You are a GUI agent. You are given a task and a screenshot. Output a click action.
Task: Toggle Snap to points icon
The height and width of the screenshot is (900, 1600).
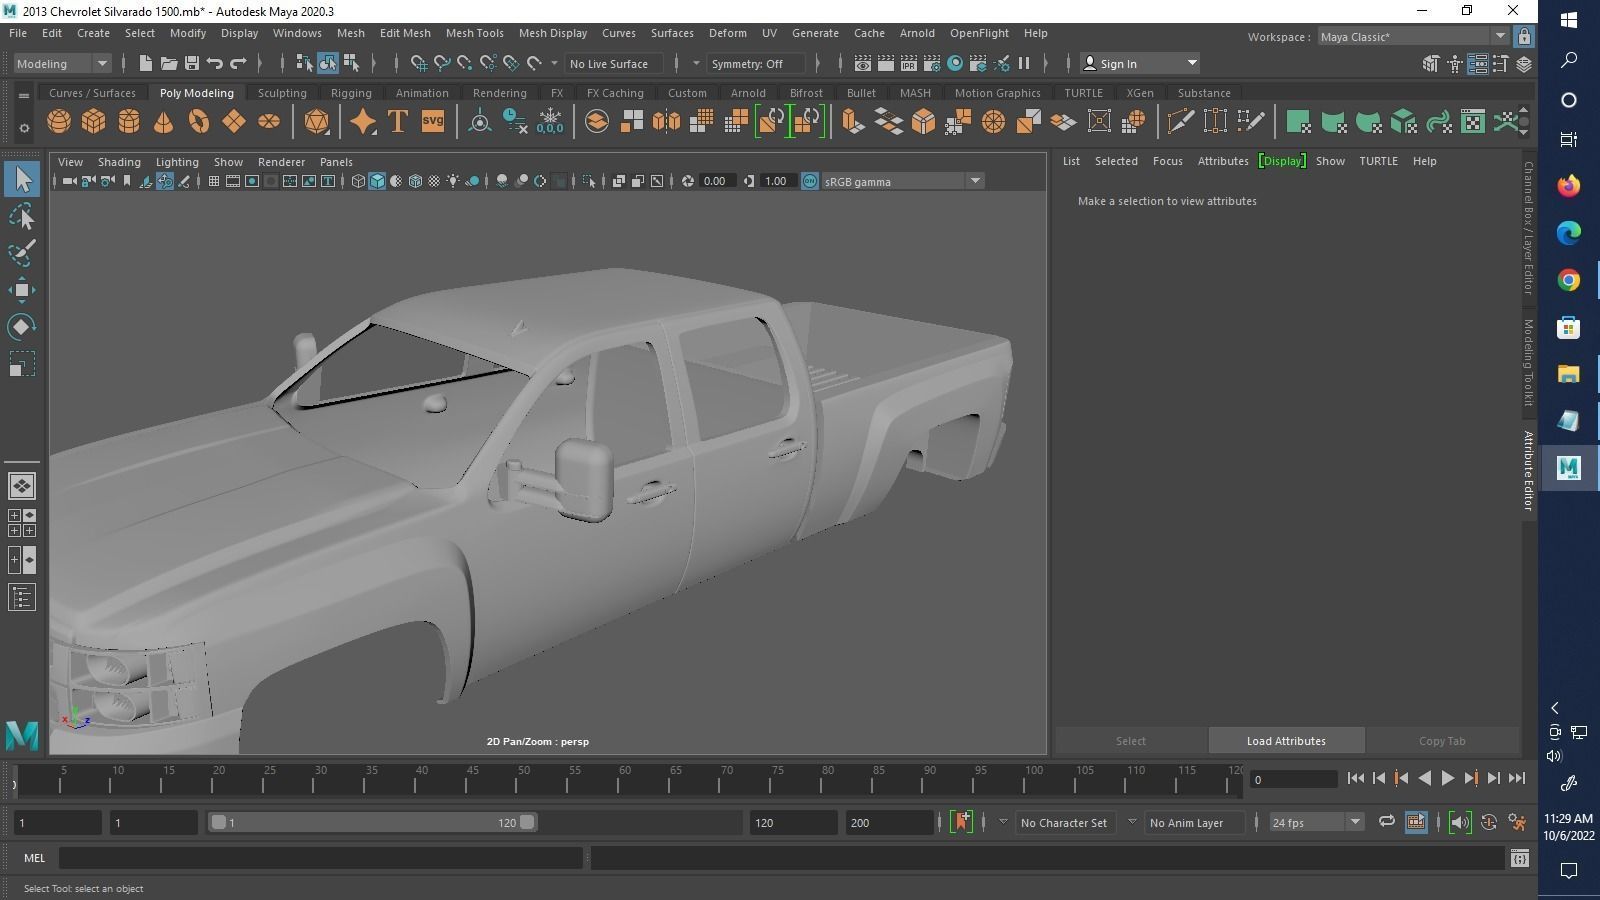465,63
